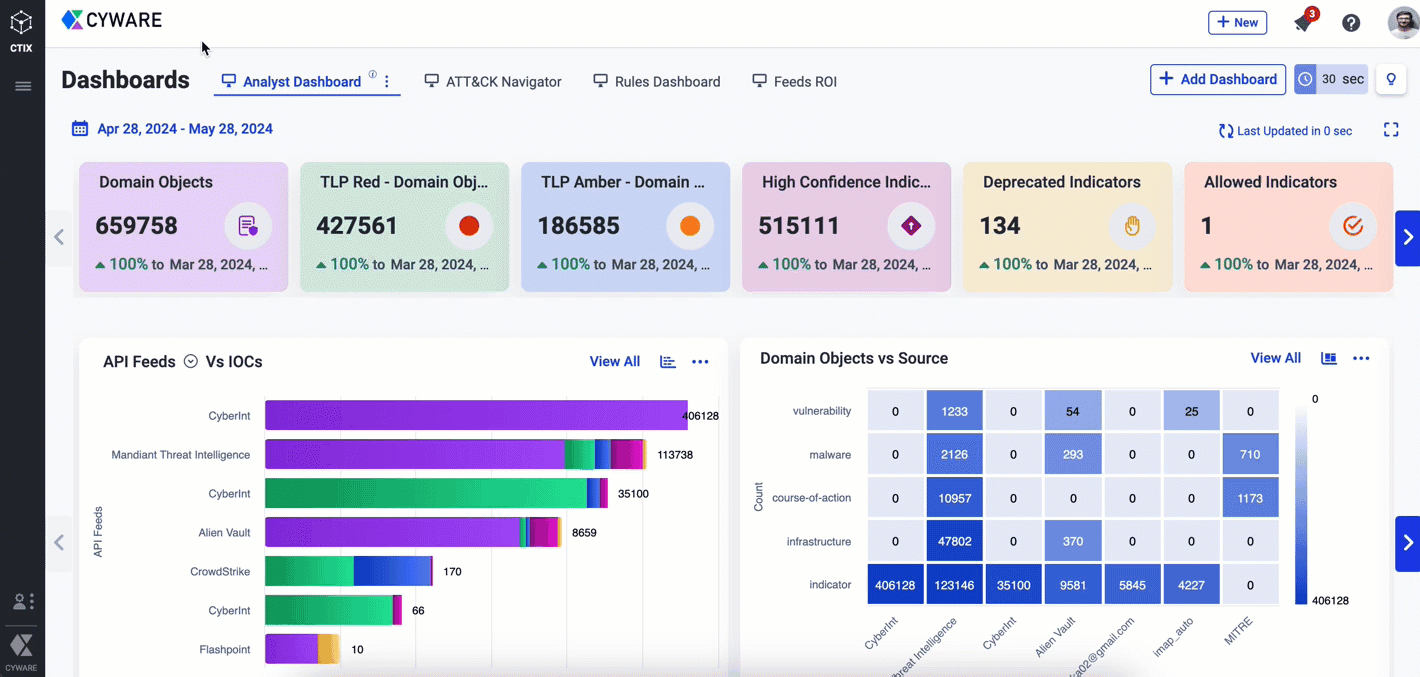Enter fullscreen mode with expand icon

click(x=1391, y=130)
